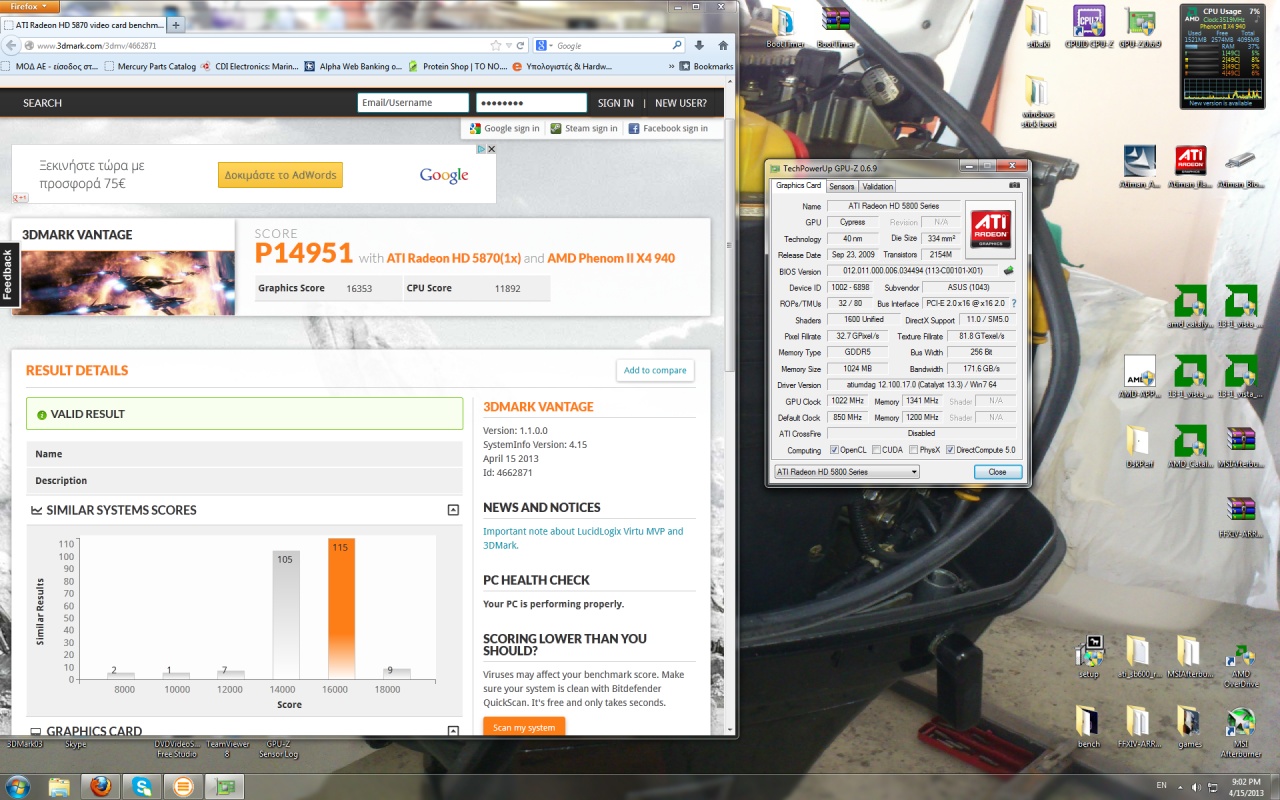1280x800 pixels.
Task: Open CDI Electronics bookmark
Action: tap(250, 66)
